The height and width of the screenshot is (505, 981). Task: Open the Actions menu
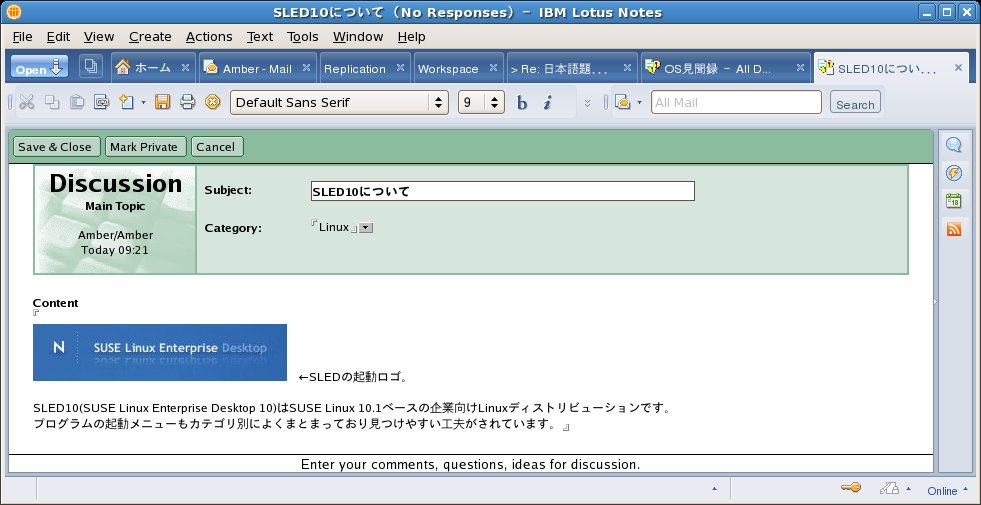[209, 37]
